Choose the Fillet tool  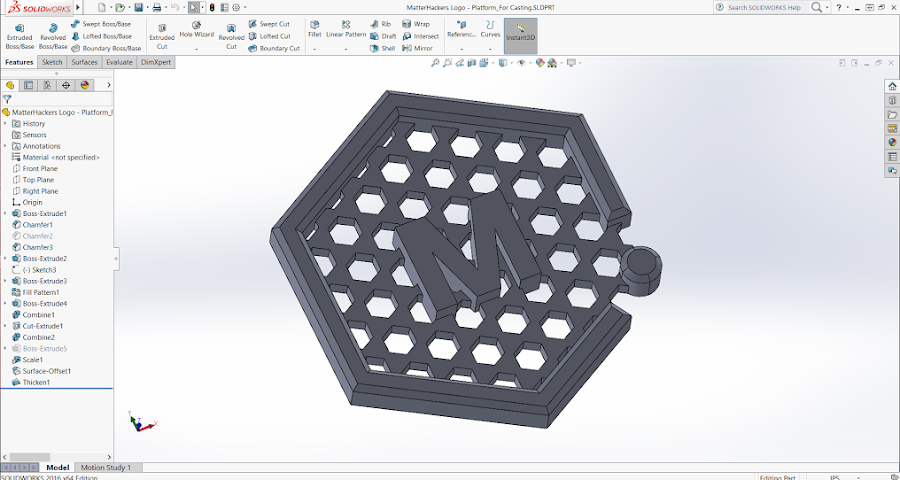314,29
